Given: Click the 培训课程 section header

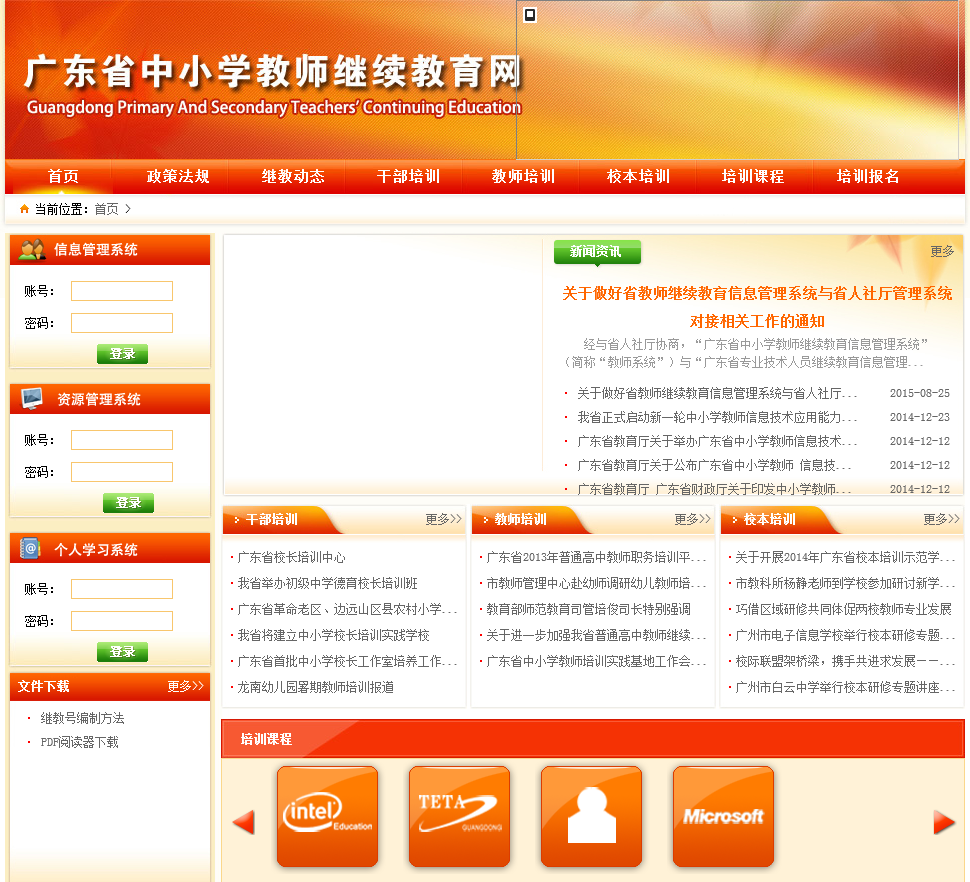Looking at the screenshot, I should pos(593,739).
